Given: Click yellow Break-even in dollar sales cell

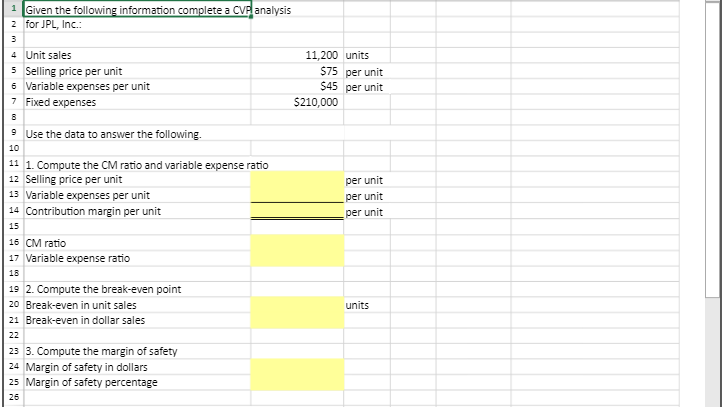Looking at the screenshot, I should tap(297, 320).
